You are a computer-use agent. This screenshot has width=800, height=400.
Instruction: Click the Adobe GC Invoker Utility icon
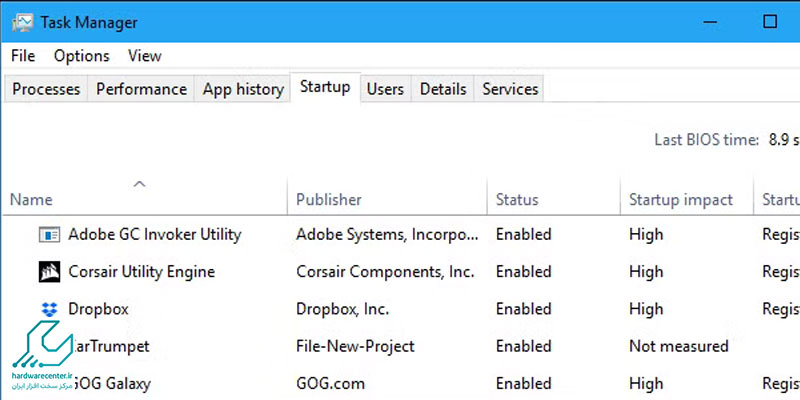tap(49, 235)
